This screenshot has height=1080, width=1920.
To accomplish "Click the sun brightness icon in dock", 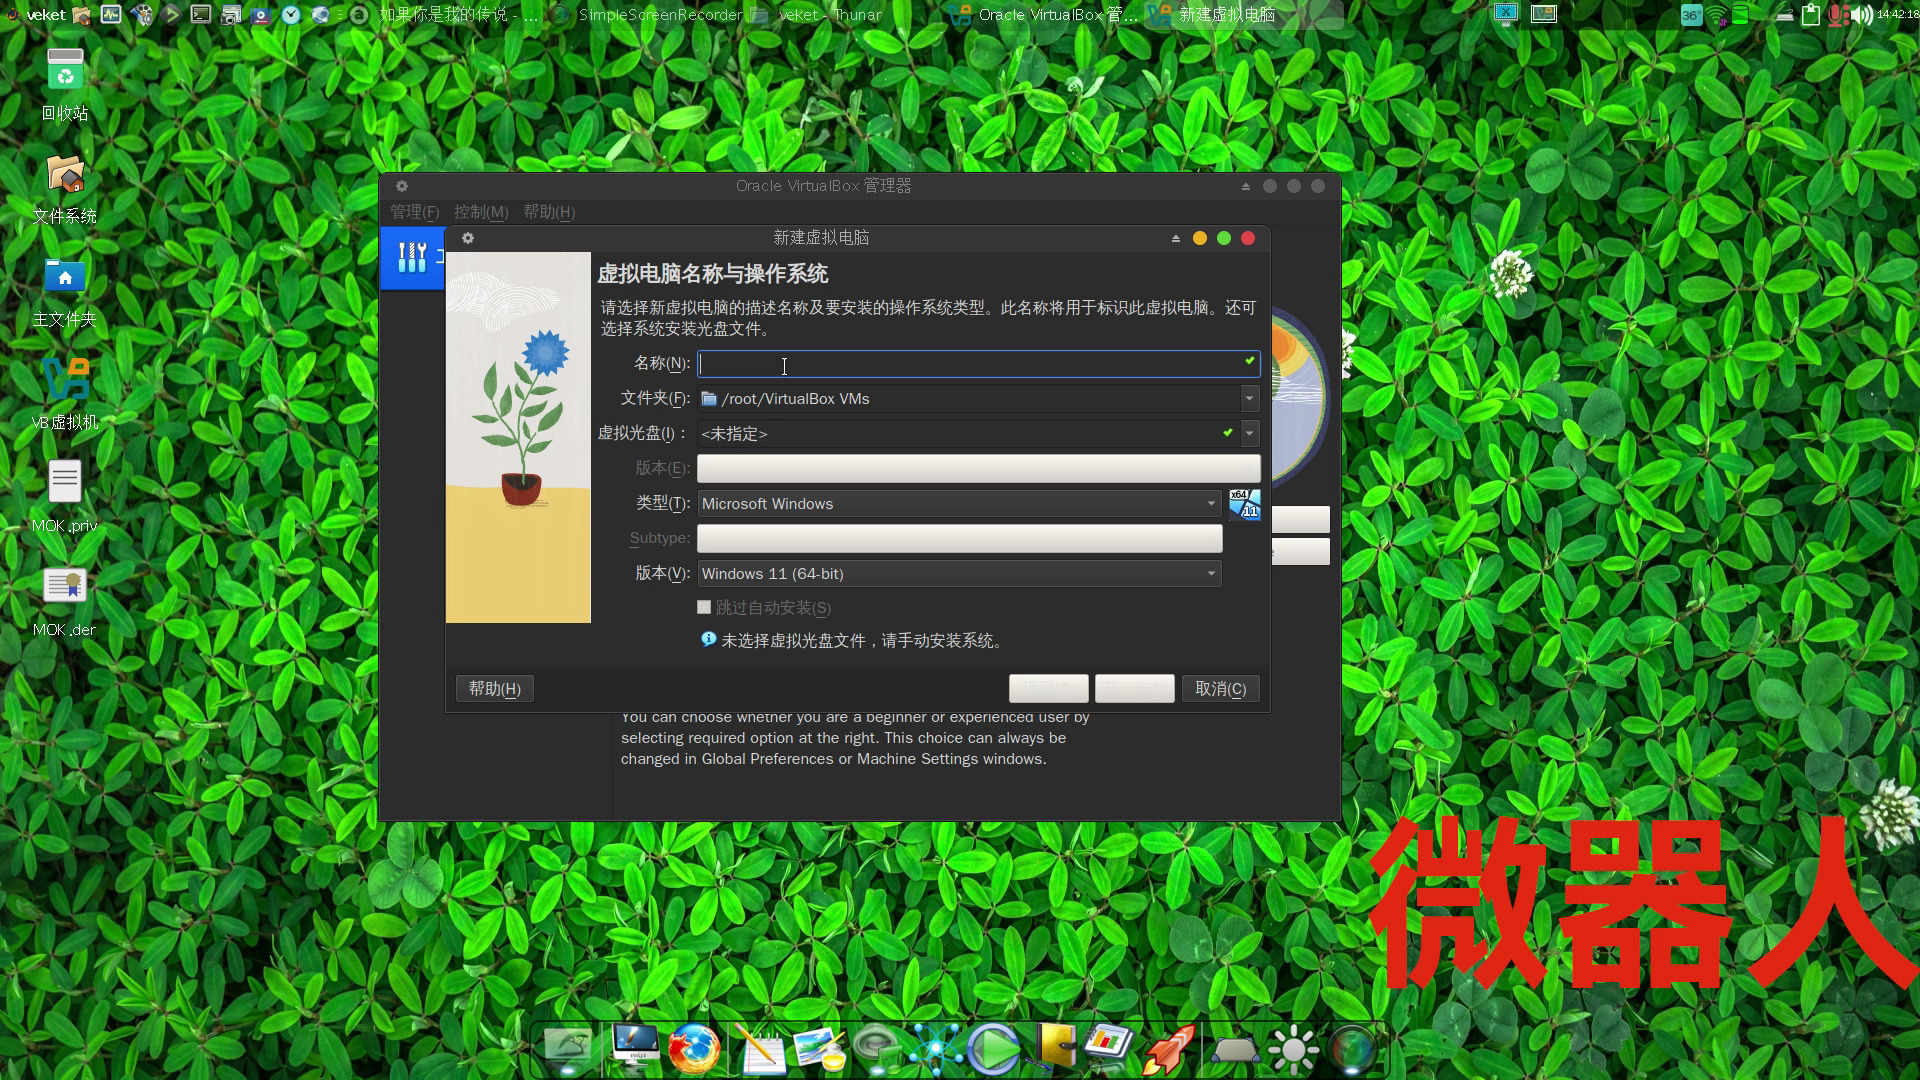I will tap(1293, 1049).
